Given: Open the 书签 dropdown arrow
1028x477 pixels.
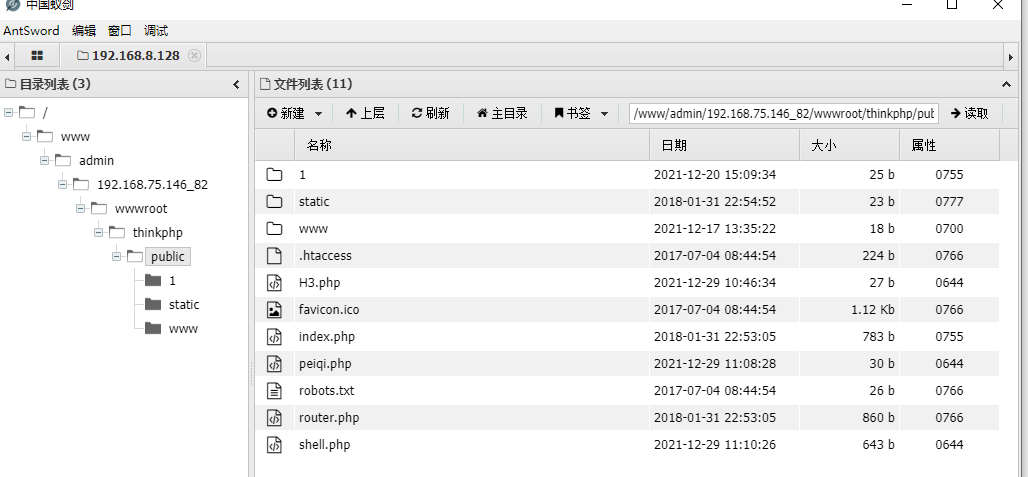Looking at the screenshot, I should [x=604, y=114].
